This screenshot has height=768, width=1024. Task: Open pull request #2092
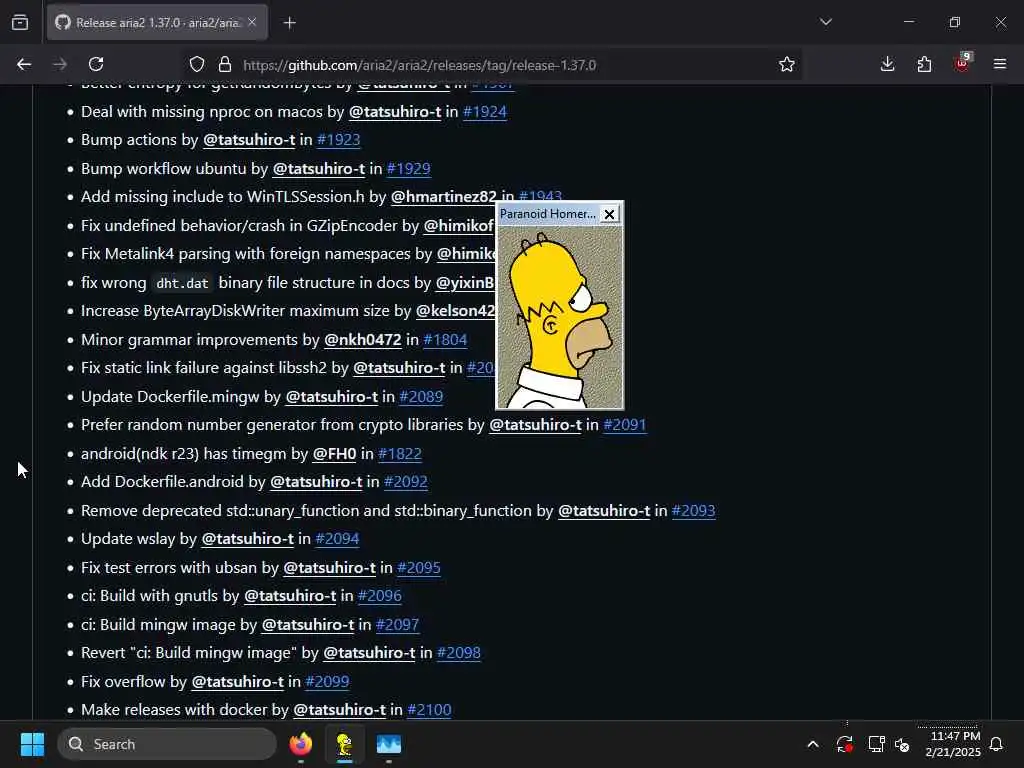pyautogui.click(x=406, y=481)
